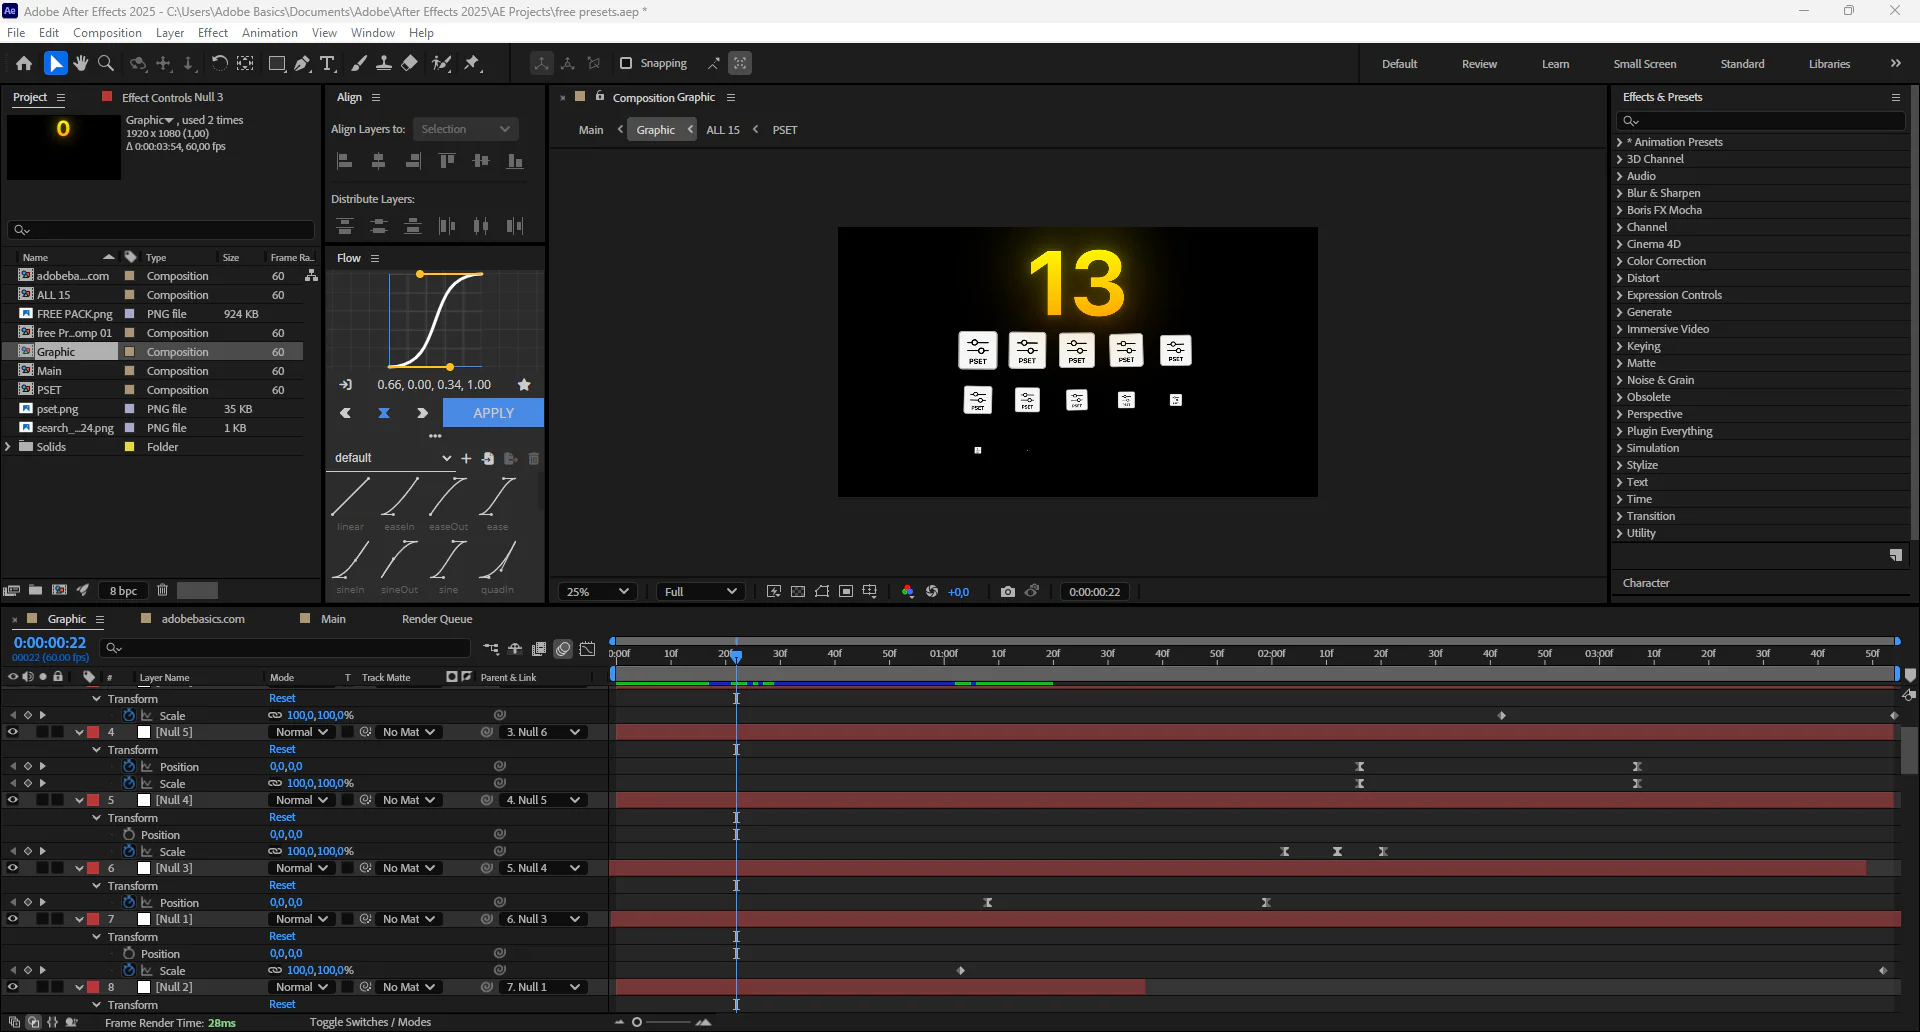
Task: Toggle visibility of the Null 5 layer
Action: tap(12, 732)
